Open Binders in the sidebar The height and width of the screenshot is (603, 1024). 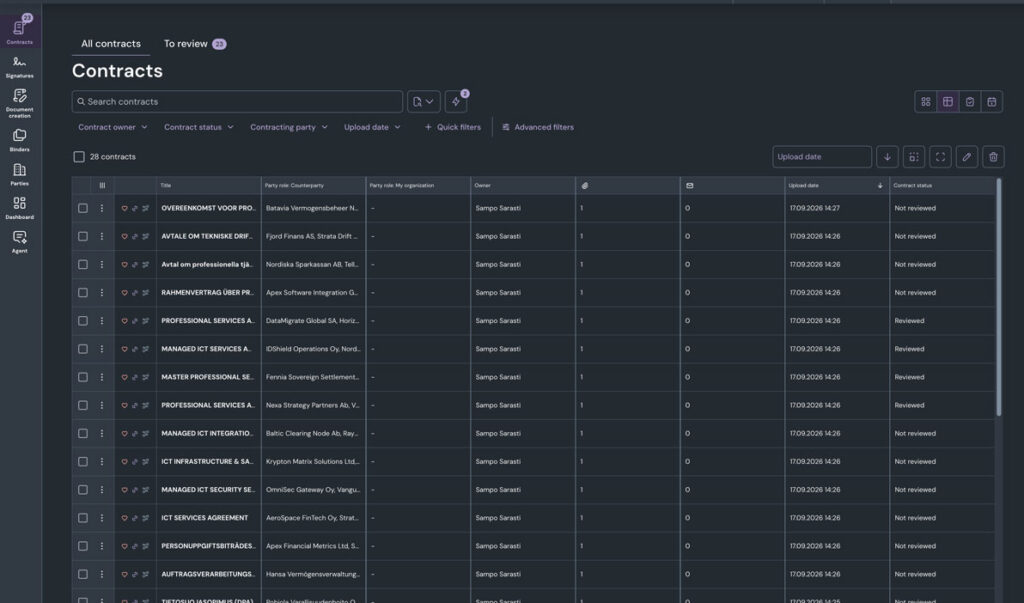coord(20,140)
